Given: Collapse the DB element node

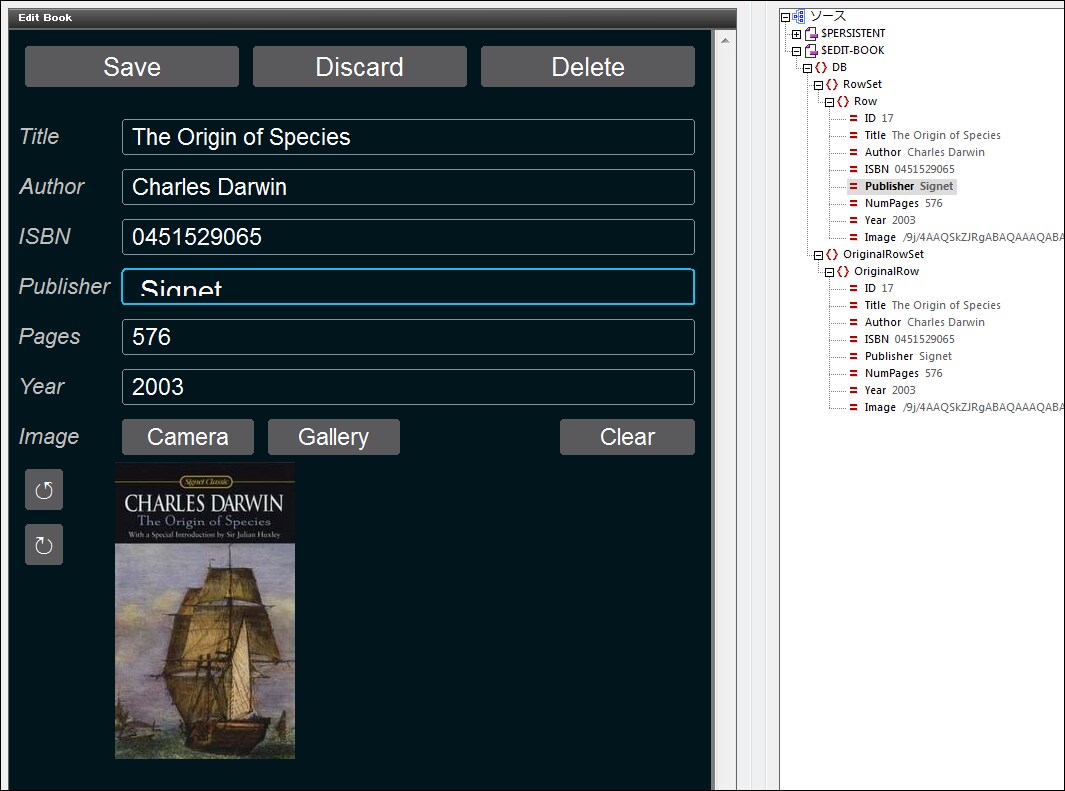Looking at the screenshot, I should (808, 68).
